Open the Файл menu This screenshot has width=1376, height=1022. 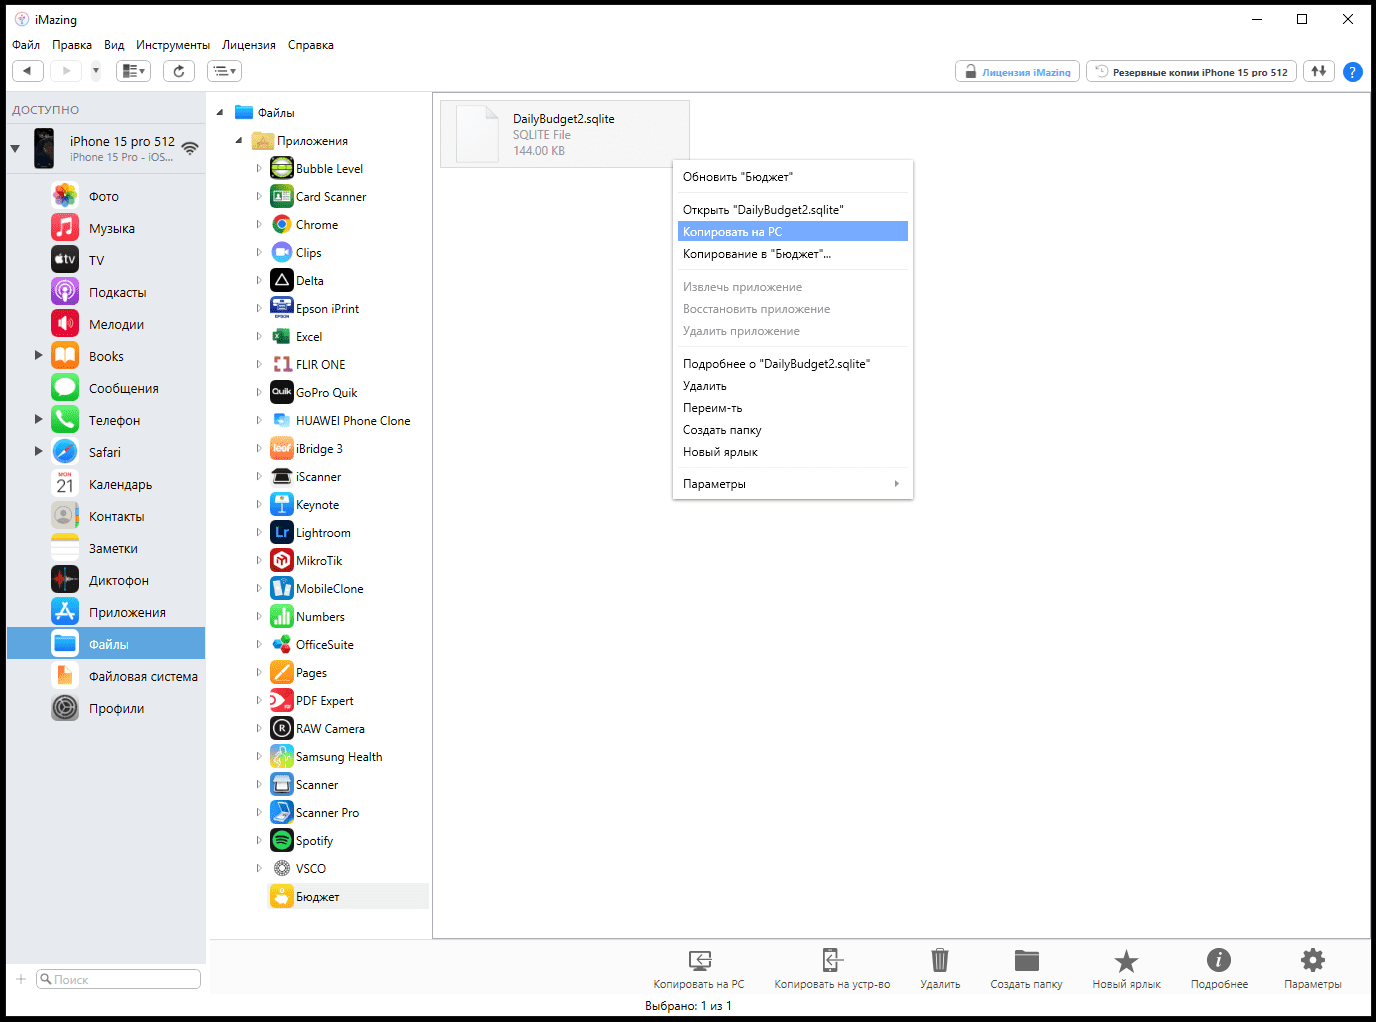tap(26, 45)
